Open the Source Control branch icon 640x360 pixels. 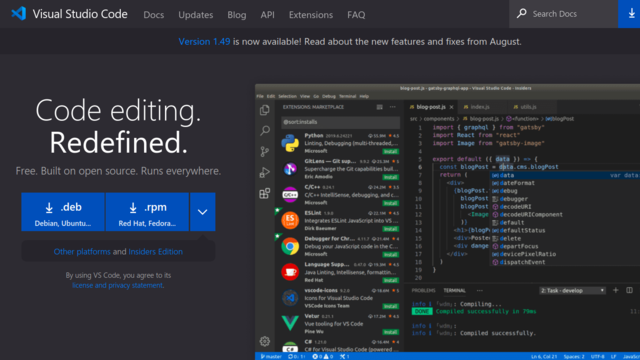tap(264, 151)
